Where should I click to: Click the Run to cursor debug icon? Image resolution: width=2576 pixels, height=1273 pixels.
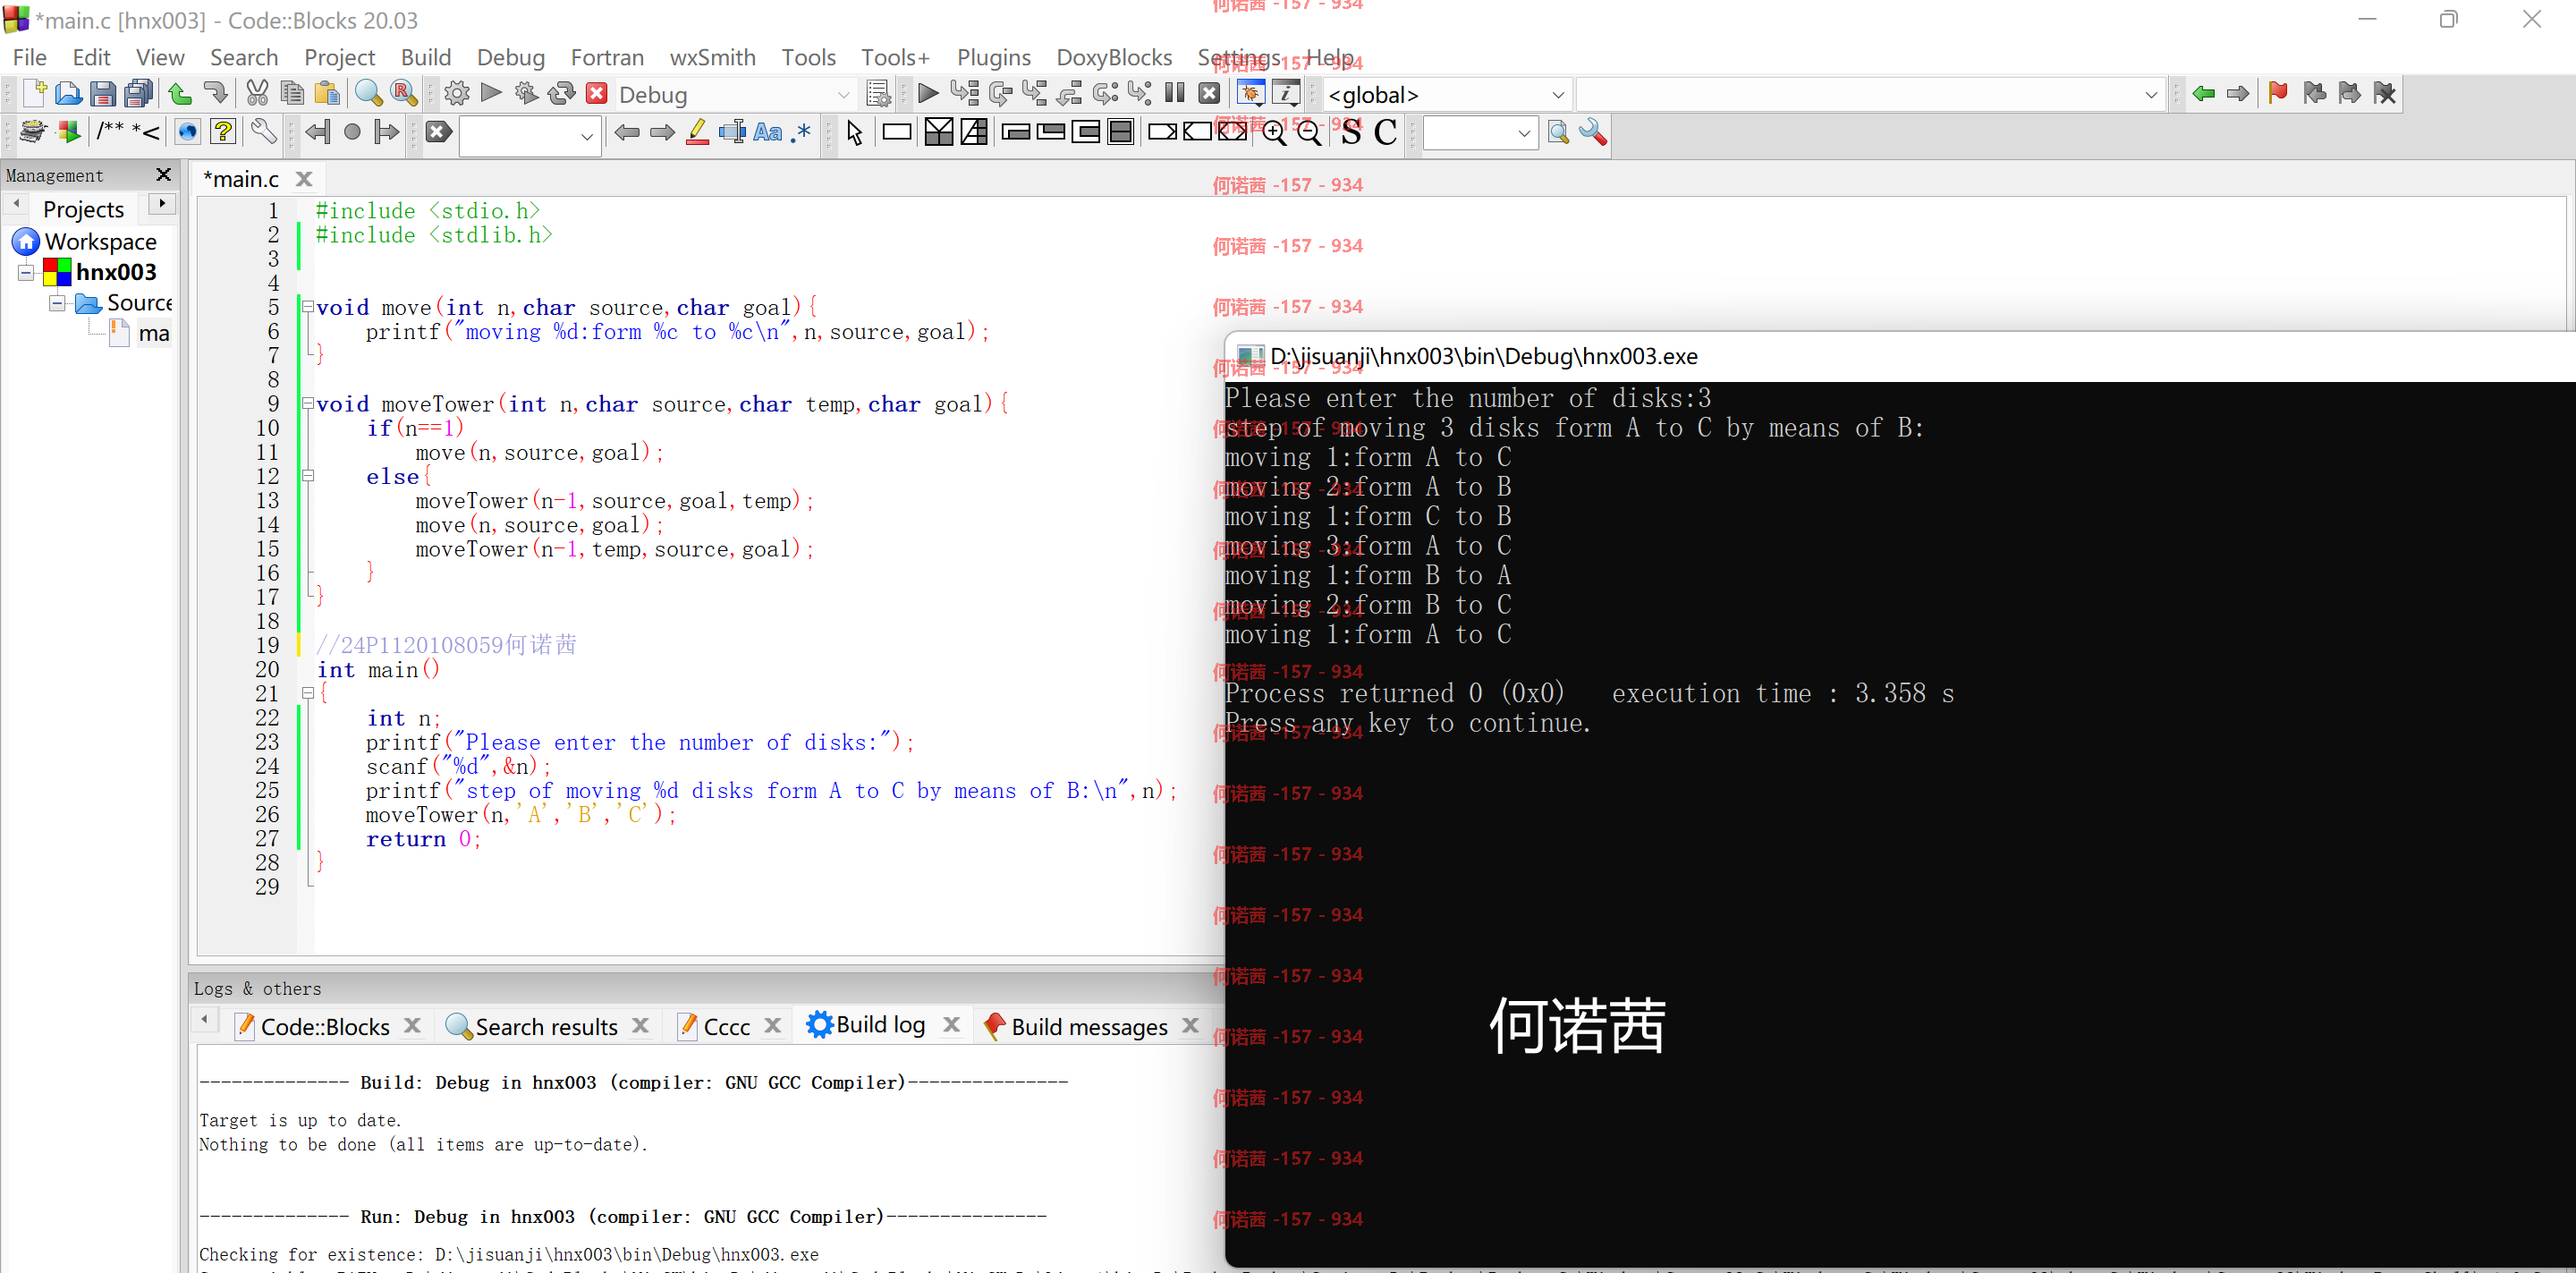tap(964, 94)
